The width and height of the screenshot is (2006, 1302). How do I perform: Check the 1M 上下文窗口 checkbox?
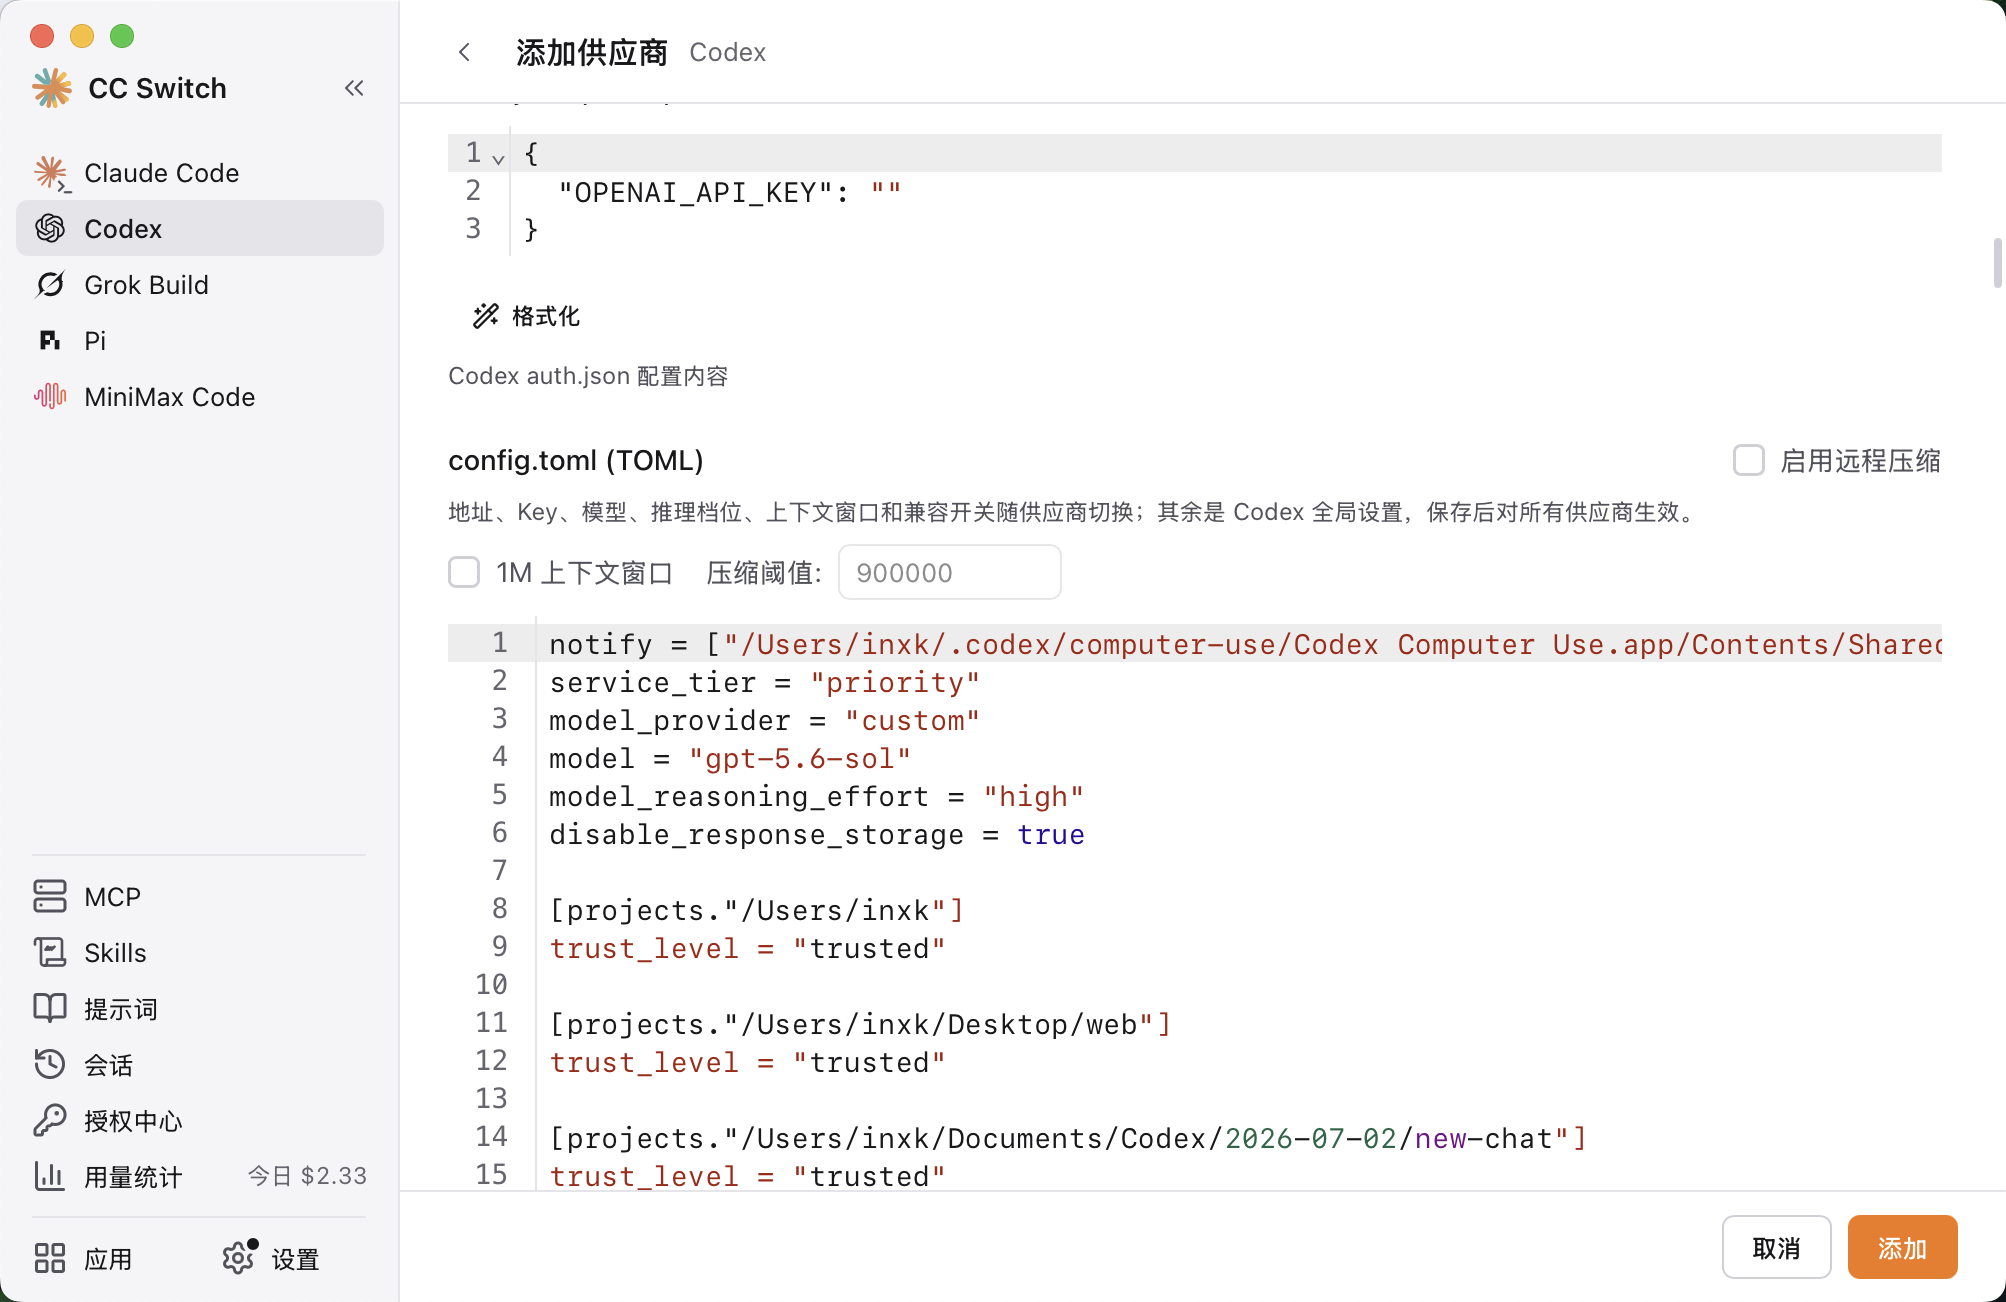(x=464, y=572)
